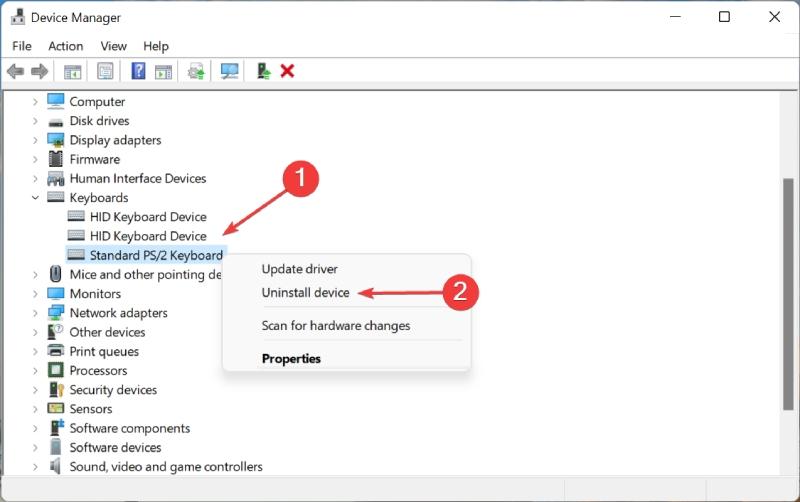This screenshot has width=800, height=502.
Task: Click Scan for hardware changes monitor icon
Action: click(230, 71)
